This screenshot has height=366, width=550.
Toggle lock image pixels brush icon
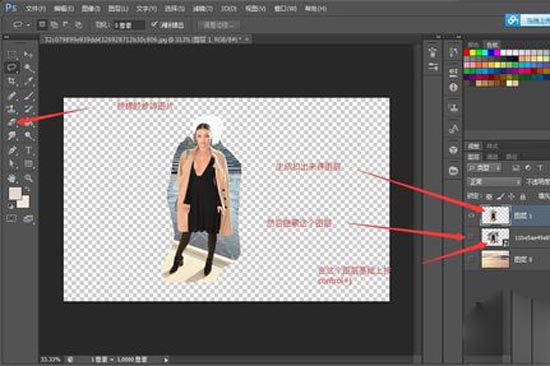pos(501,197)
